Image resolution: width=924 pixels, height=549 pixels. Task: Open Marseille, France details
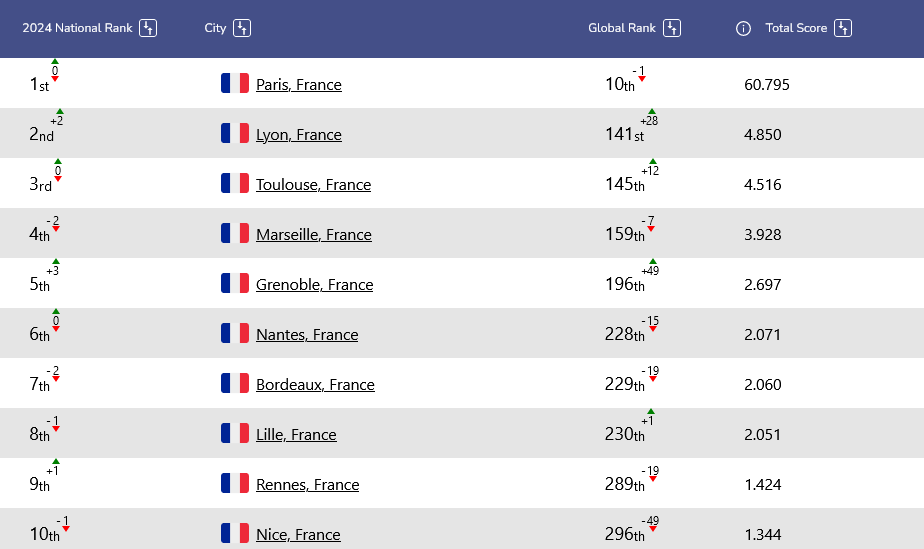coord(314,235)
